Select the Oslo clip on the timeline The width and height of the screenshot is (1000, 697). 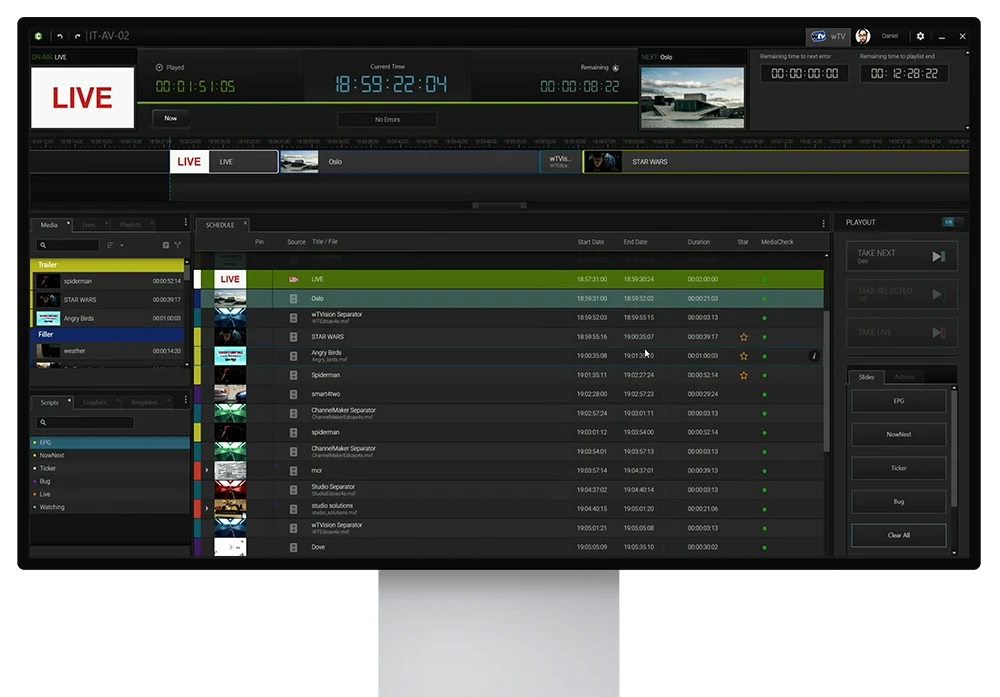point(409,162)
